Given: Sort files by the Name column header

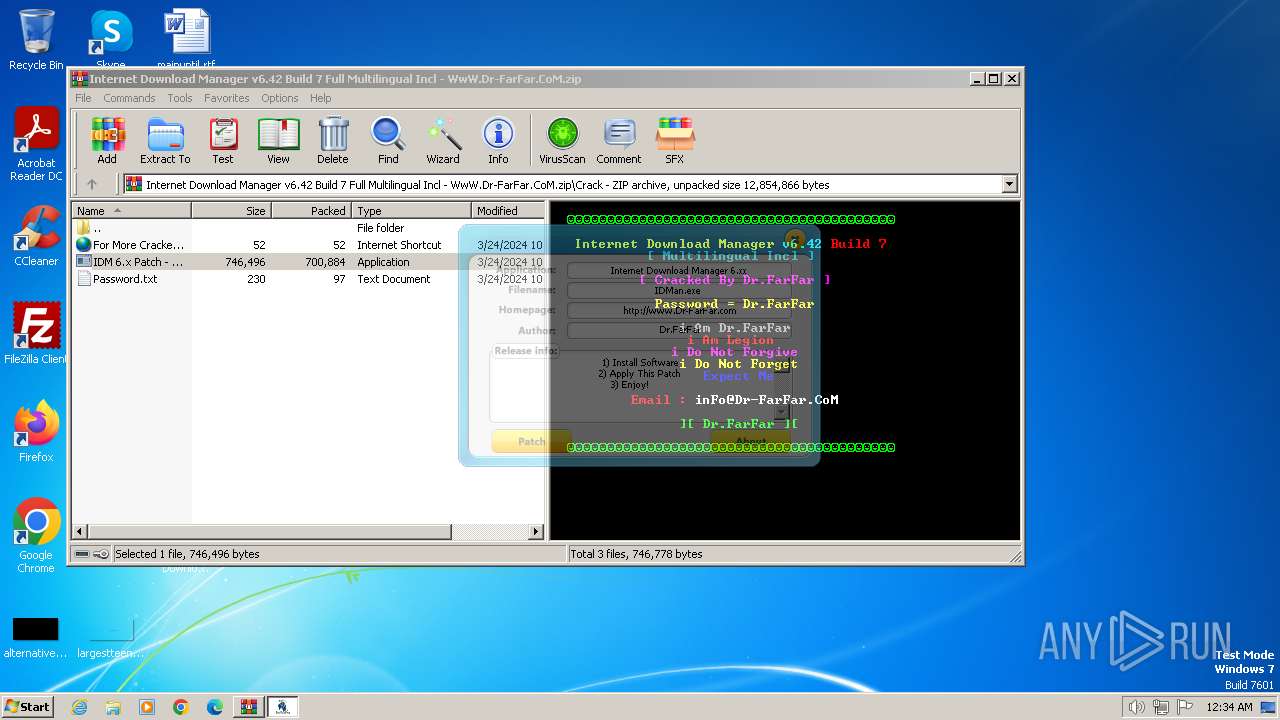Looking at the screenshot, I should [x=131, y=210].
